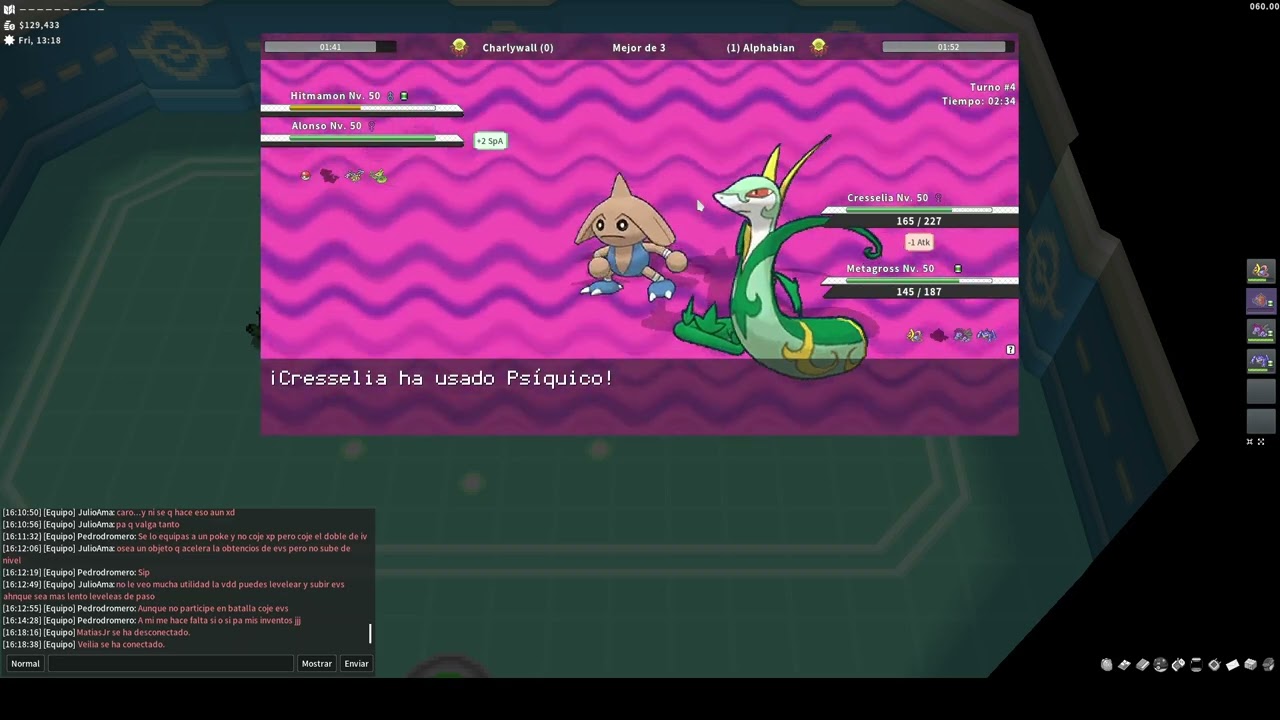1280x720 pixels.
Task: Select Cresselia in the party sidebar
Action: tap(1260, 270)
